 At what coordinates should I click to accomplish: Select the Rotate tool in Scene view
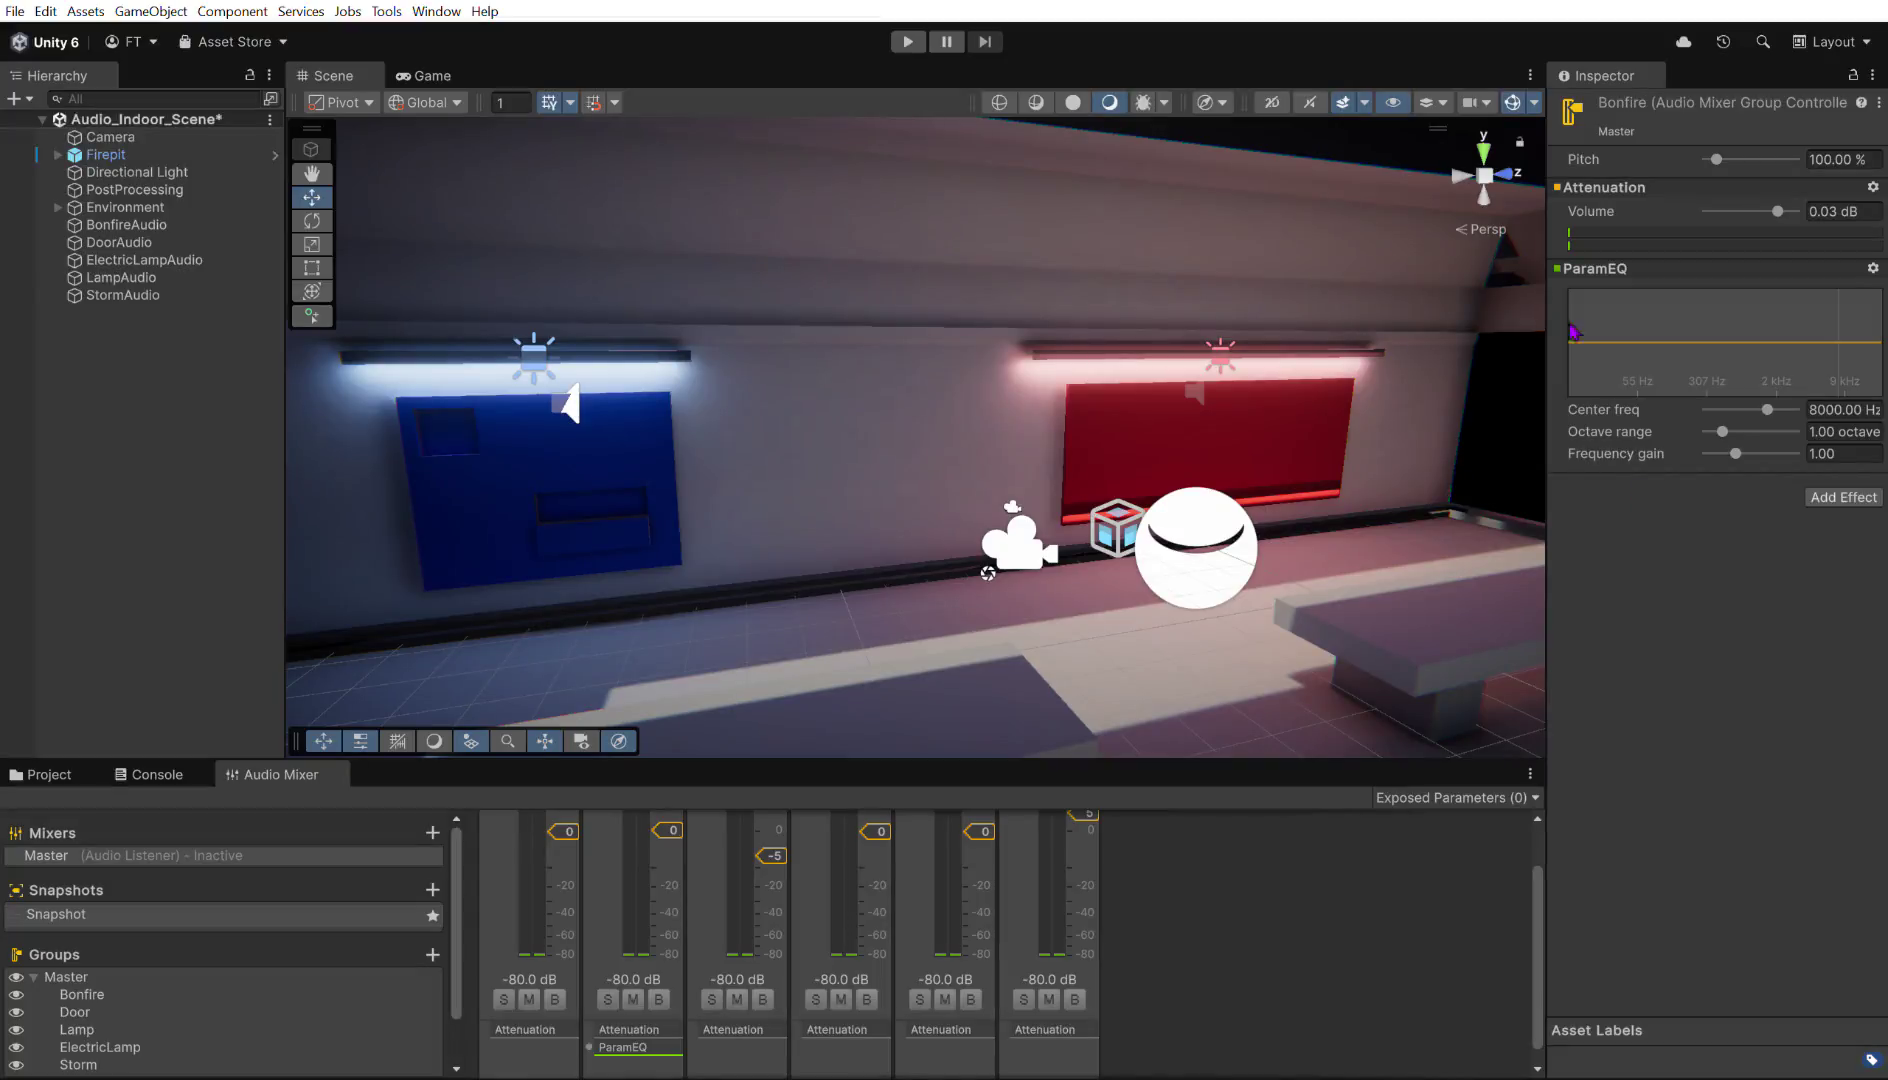[312, 221]
